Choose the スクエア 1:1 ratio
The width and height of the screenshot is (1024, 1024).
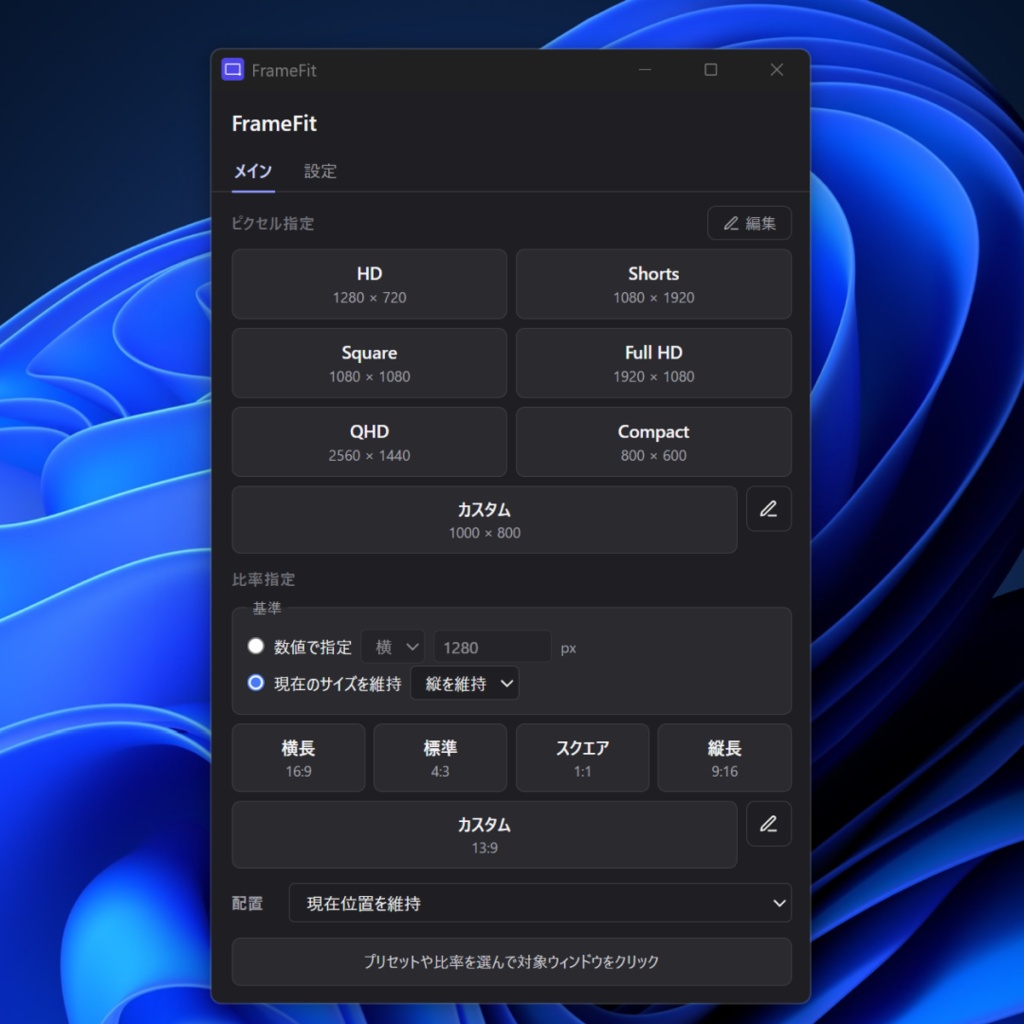click(583, 758)
